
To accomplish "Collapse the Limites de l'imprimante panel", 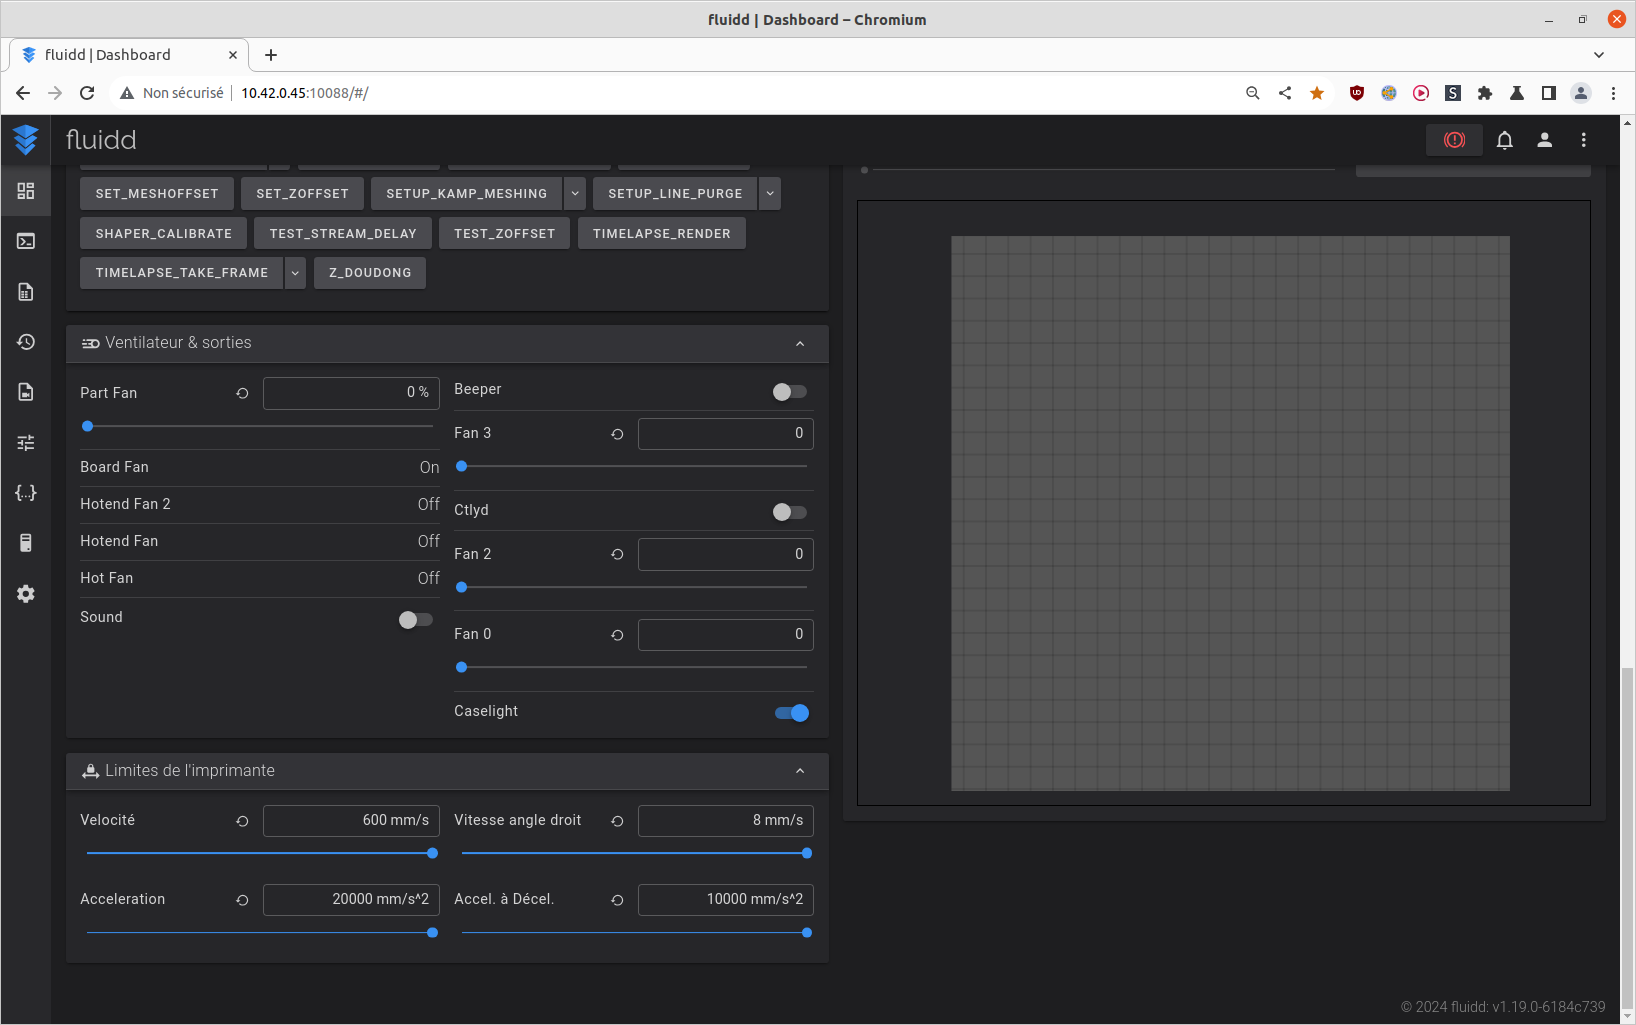I will (800, 771).
